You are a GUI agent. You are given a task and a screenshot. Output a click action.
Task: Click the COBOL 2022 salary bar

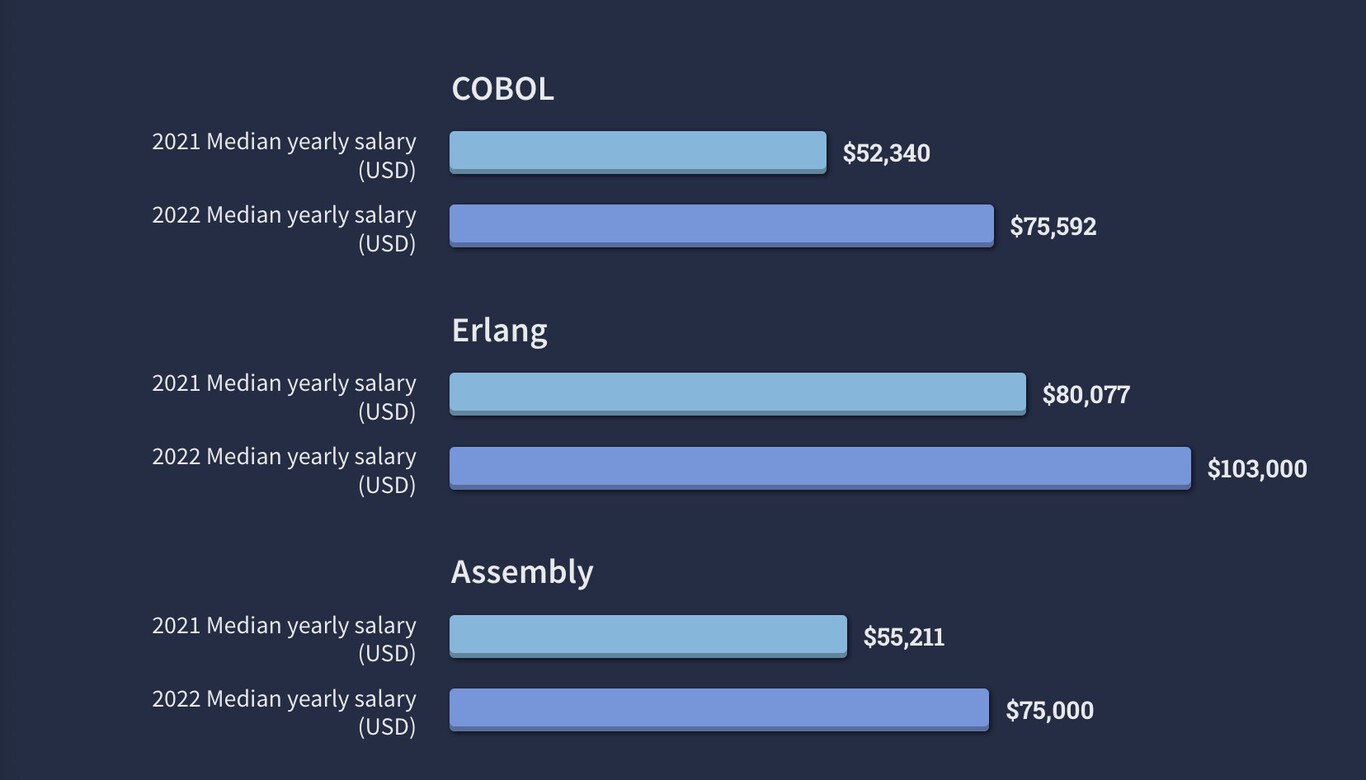(x=722, y=226)
